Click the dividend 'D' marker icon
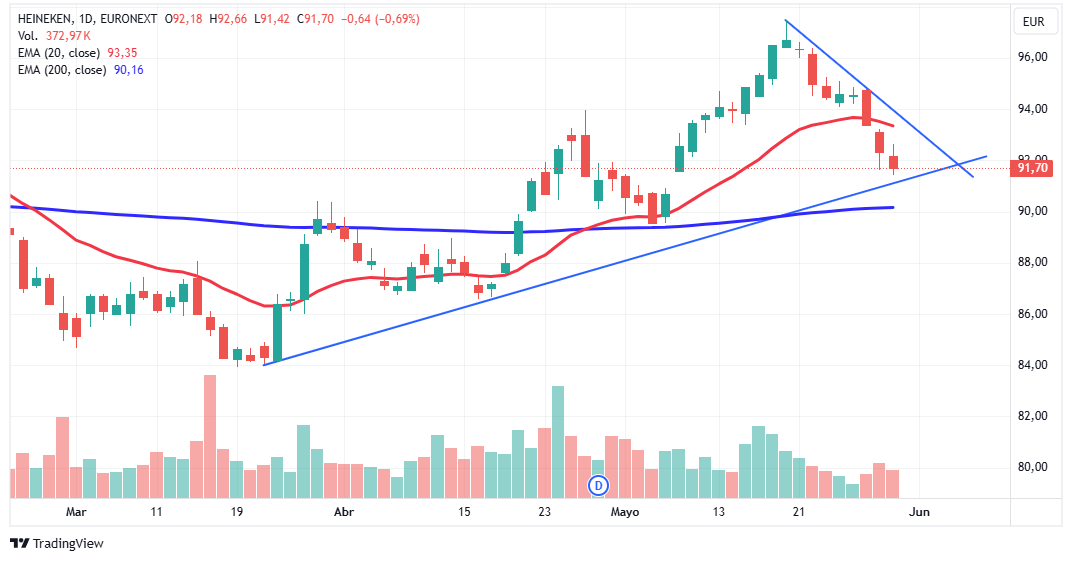 [x=598, y=486]
